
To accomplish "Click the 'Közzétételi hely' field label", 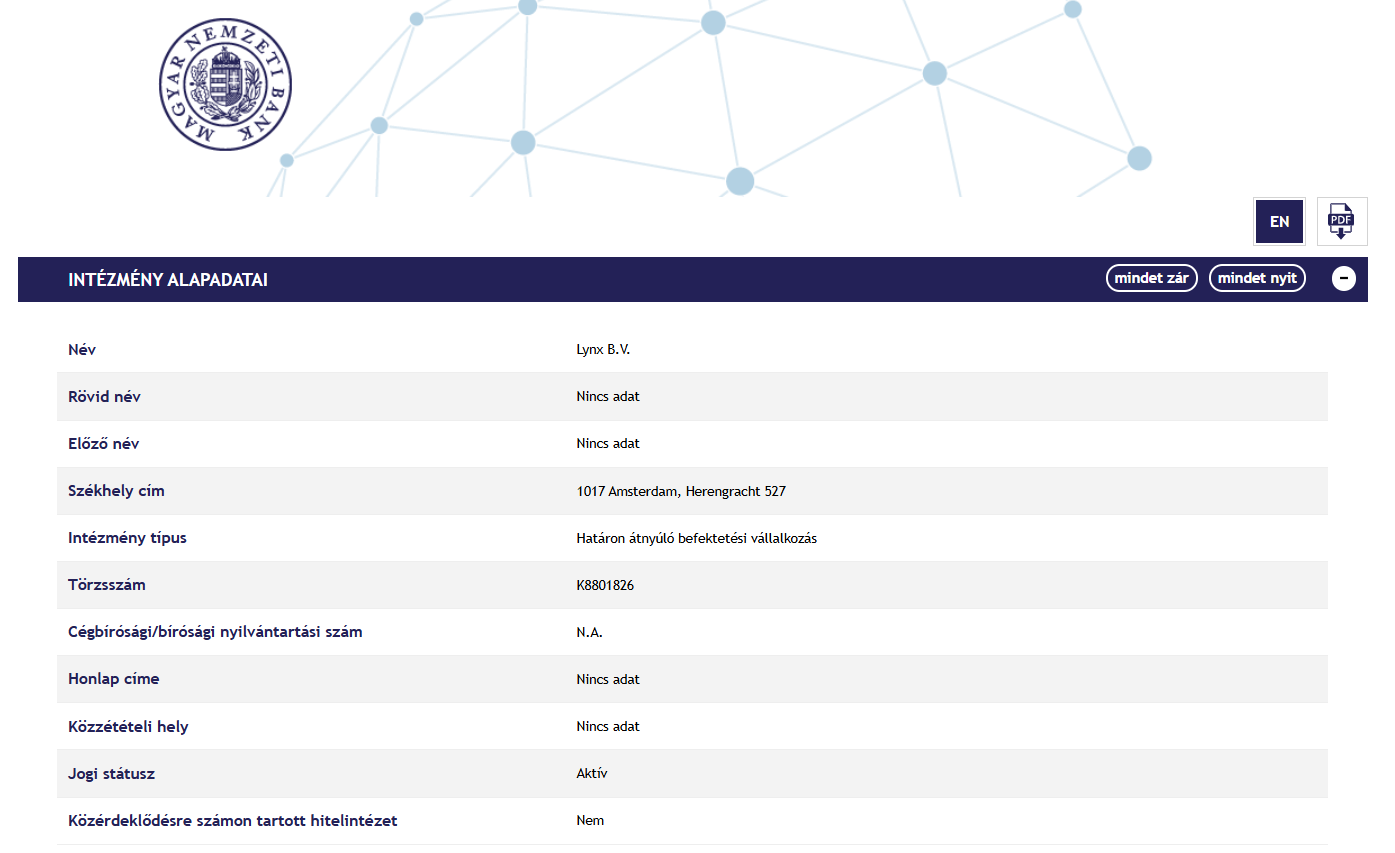I will pos(128,726).
